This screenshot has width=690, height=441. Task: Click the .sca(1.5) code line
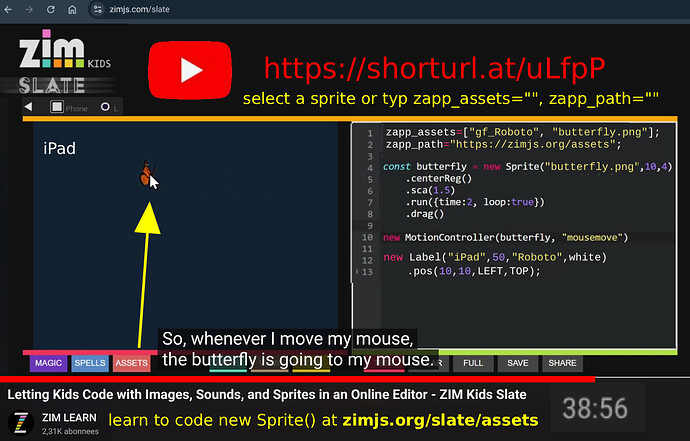pyautogui.click(x=430, y=191)
